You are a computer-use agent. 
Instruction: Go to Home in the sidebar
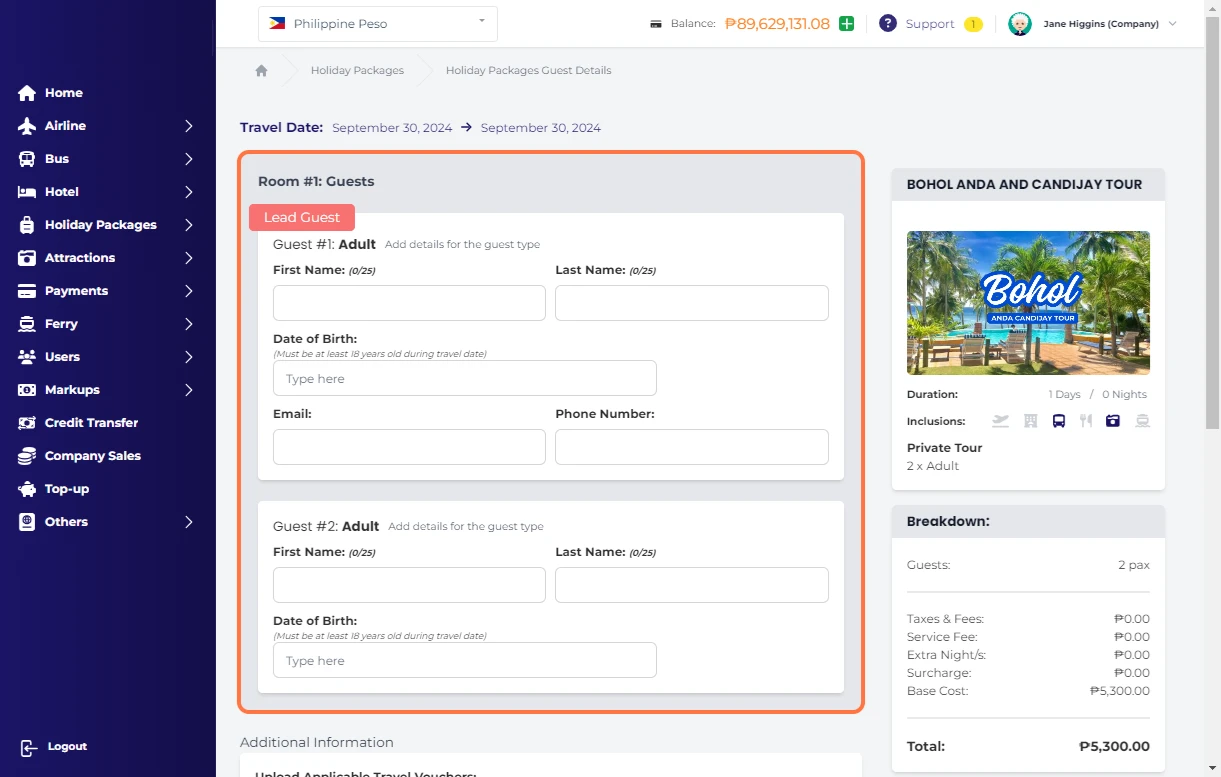[x=63, y=93]
